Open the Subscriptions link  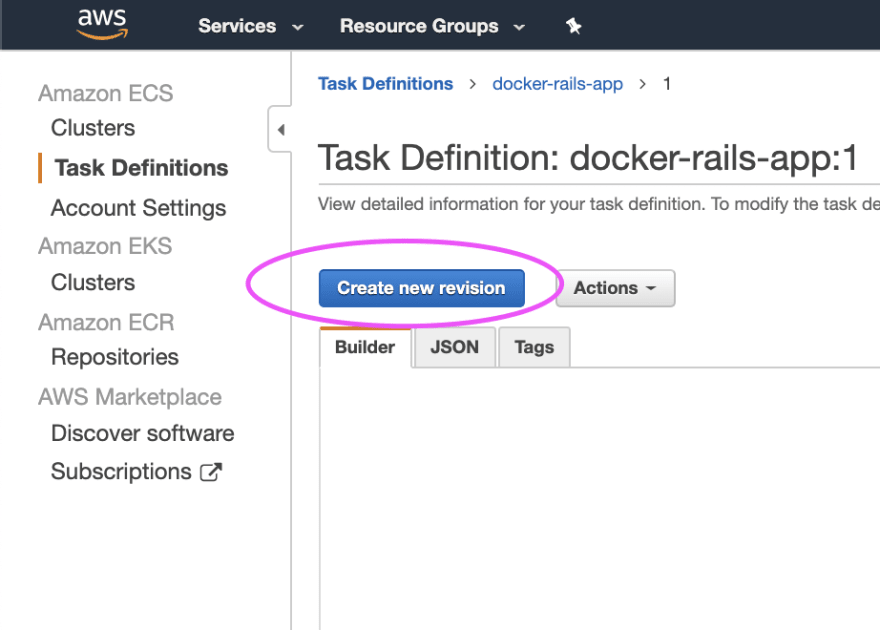click(121, 472)
